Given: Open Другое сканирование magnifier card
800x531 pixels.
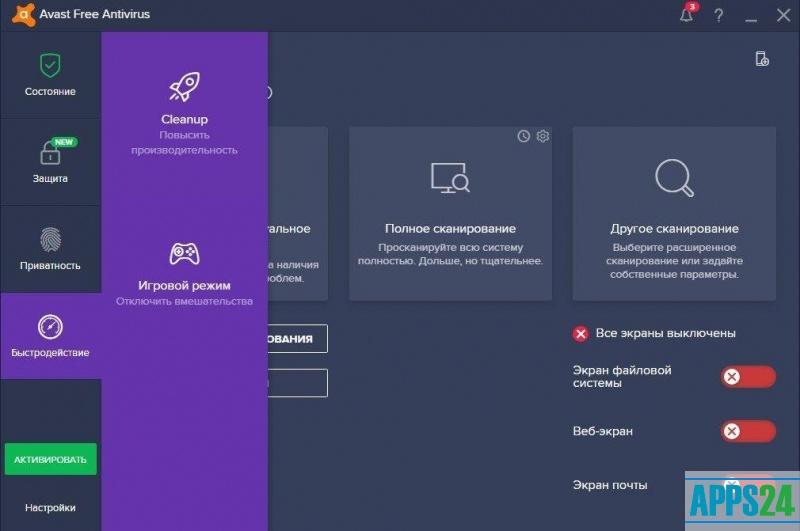Looking at the screenshot, I should pyautogui.click(x=674, y=214).
